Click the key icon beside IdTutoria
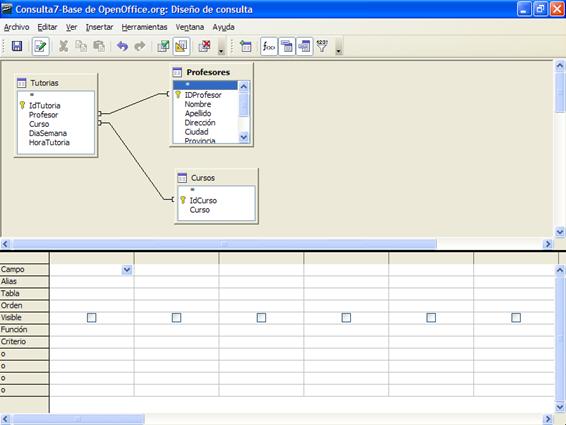 pyautogui.click(x=22, y=105)
